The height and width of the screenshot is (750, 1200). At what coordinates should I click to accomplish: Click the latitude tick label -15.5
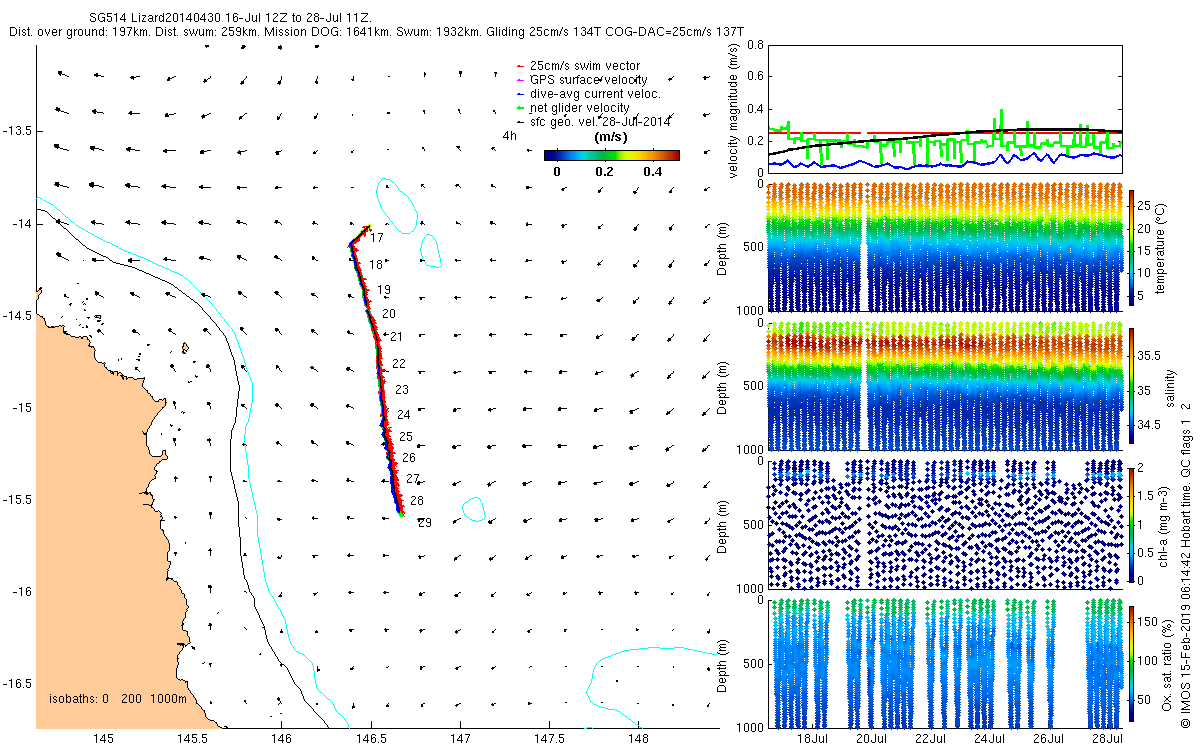coord(19,499)
